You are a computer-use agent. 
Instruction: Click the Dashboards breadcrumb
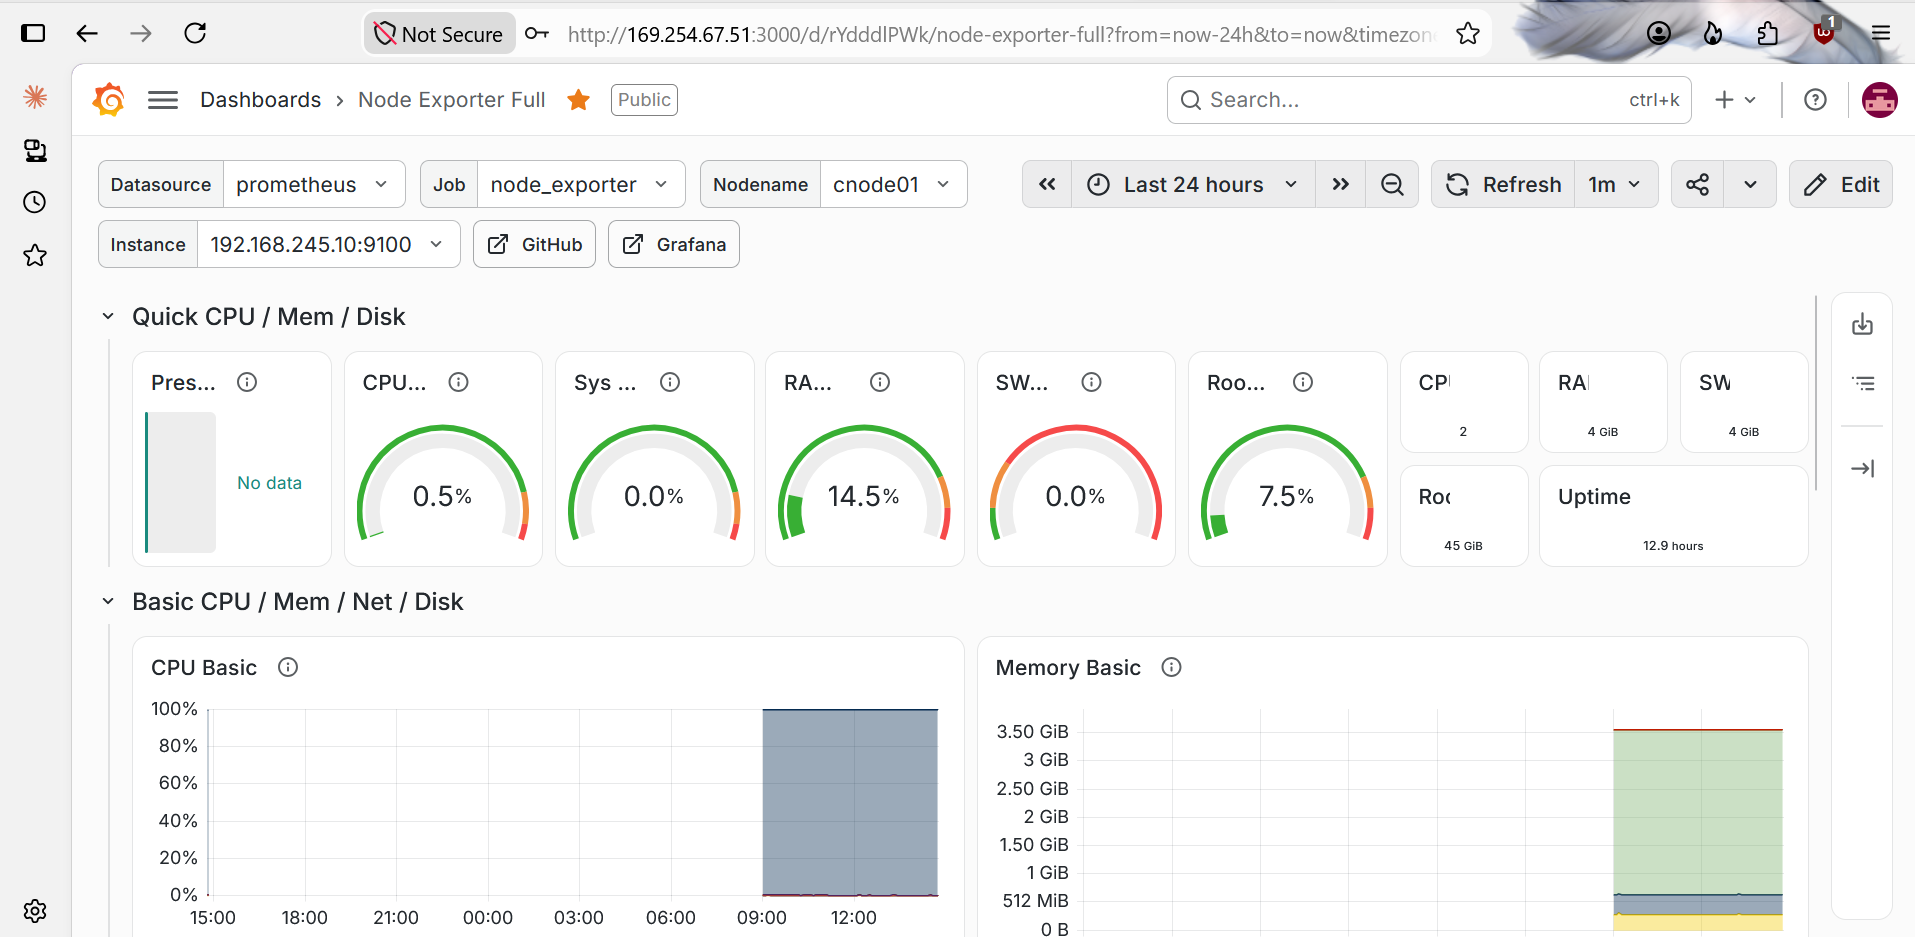coord(260,100)
